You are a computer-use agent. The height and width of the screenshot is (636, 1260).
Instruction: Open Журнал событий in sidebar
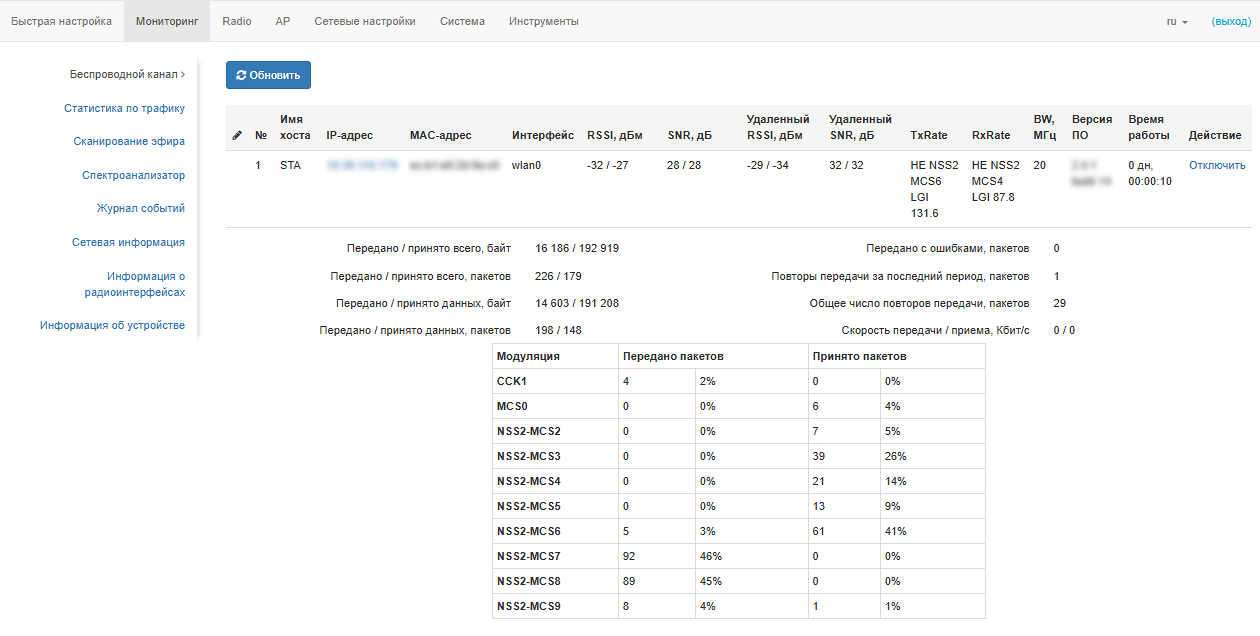pyautogui.click(x=140, y=208)
